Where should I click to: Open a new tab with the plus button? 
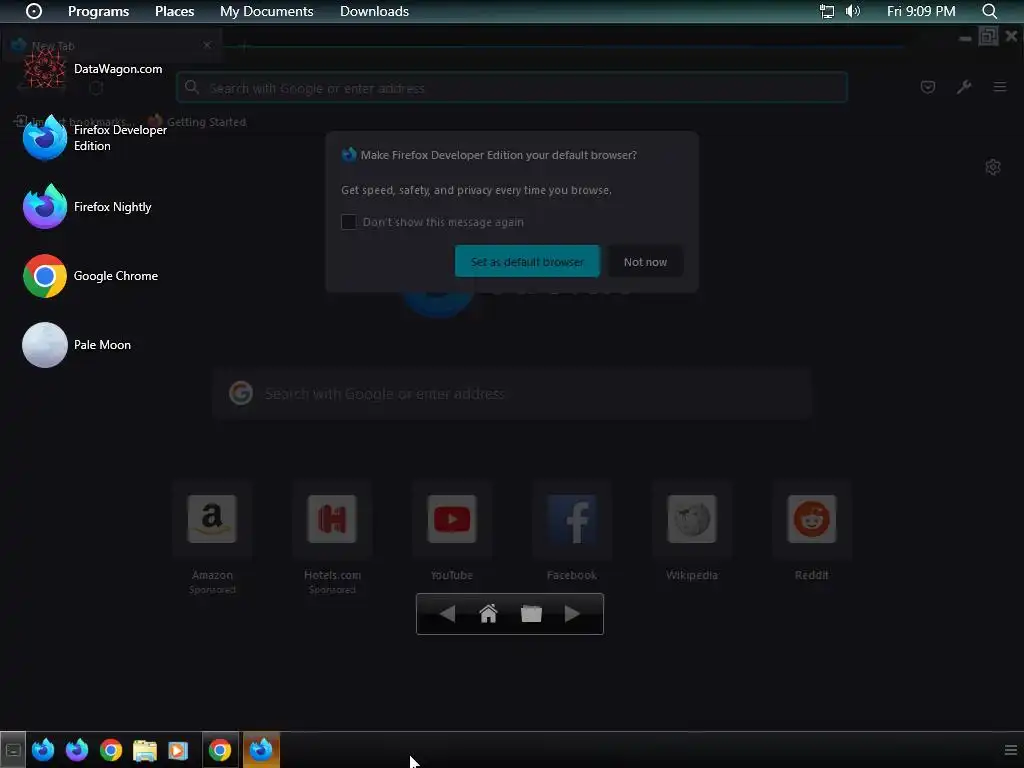tap(244, 46)
